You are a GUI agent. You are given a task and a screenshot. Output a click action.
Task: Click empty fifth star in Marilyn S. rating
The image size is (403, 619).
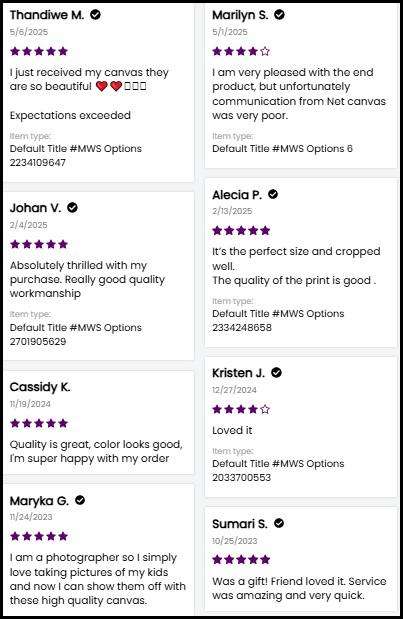[x=265, y=51]
